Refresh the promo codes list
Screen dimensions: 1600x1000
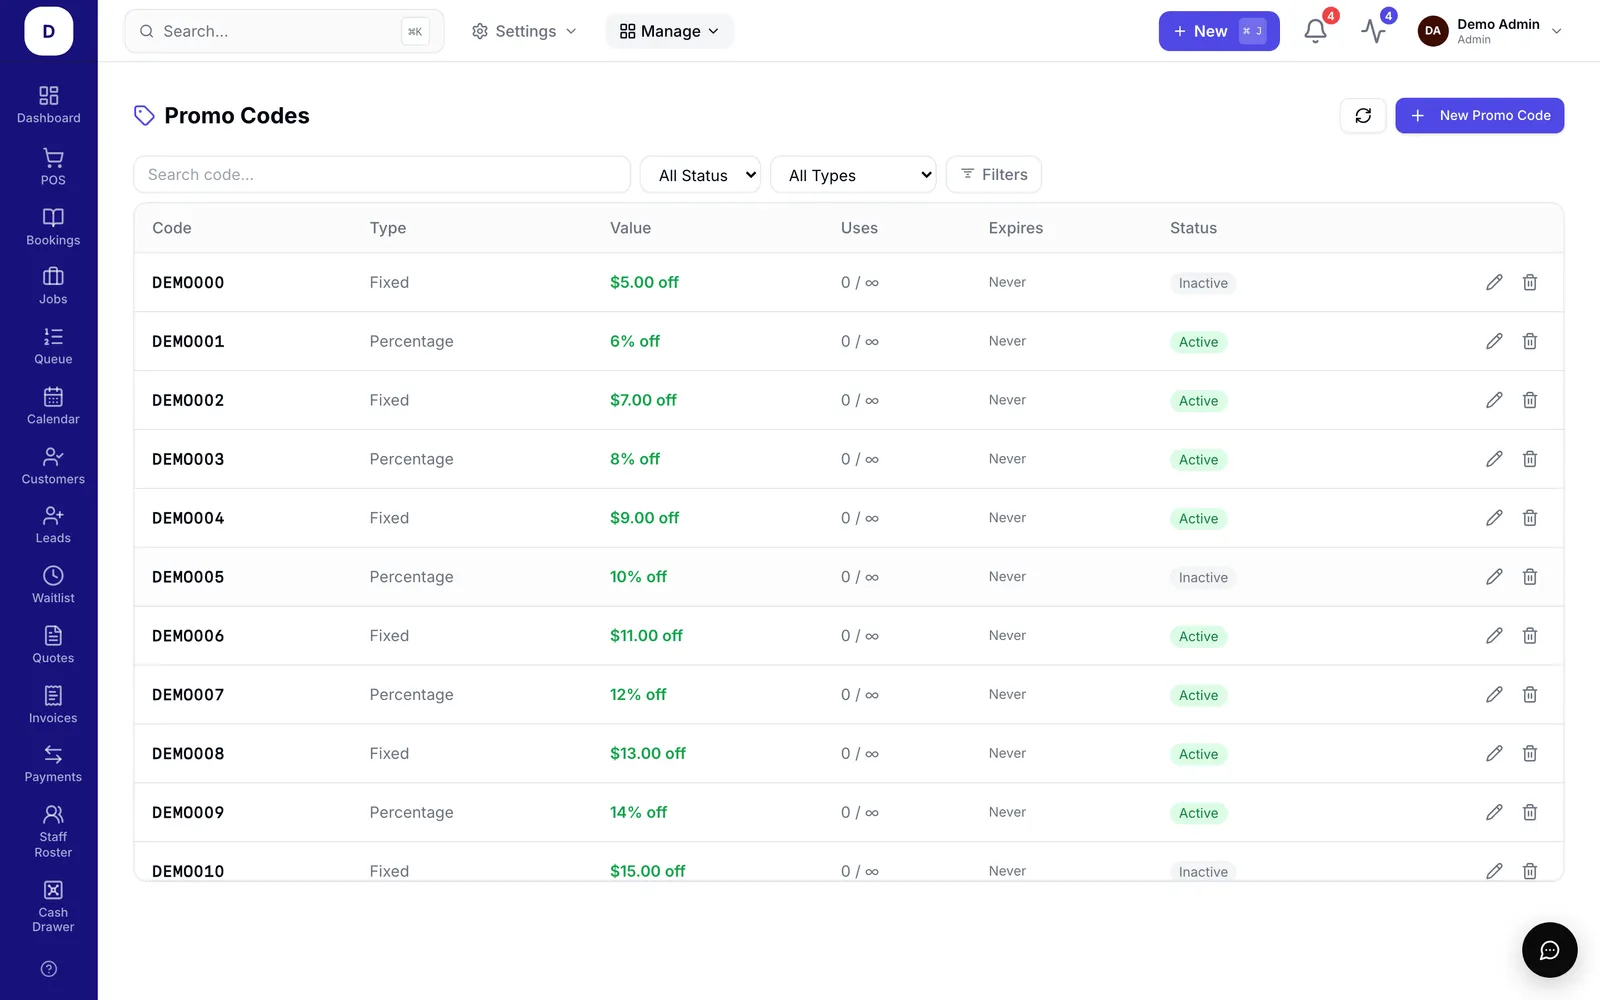(x=1363, y=116)
